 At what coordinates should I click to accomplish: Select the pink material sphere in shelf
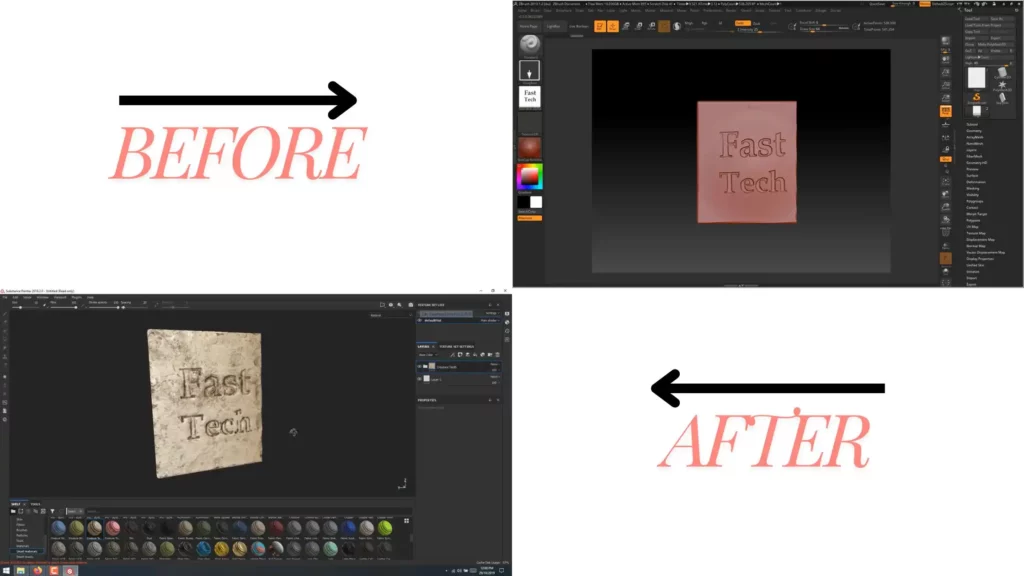click(112, 528)
